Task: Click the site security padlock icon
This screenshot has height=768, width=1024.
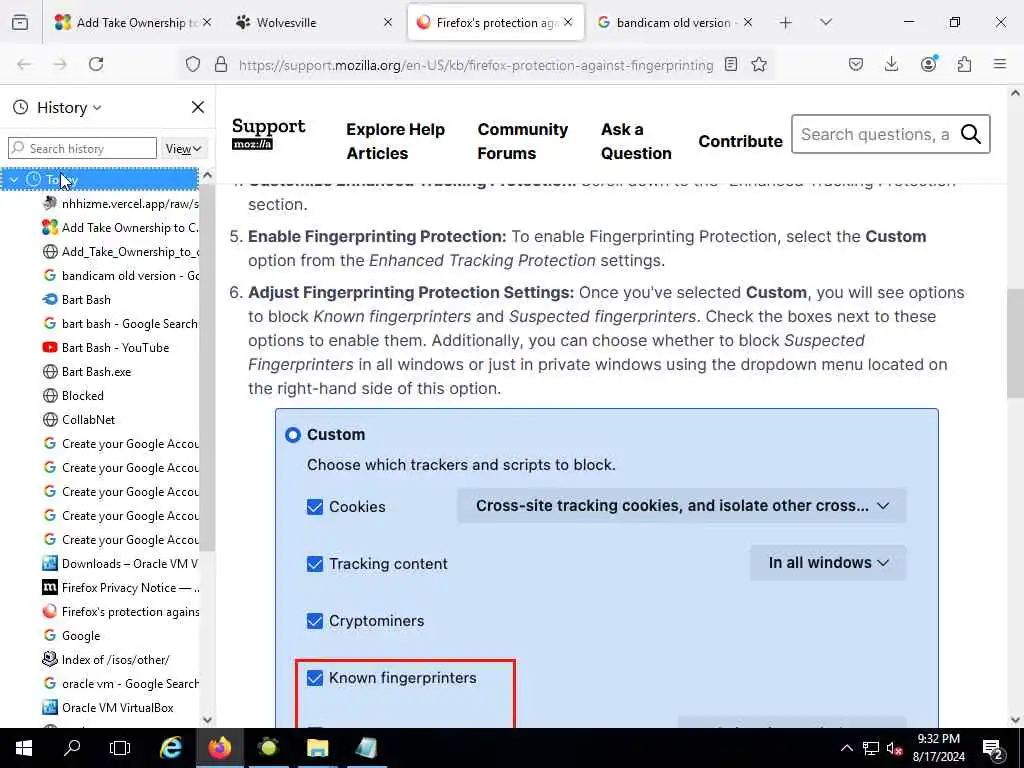Action: coord(221,64)
